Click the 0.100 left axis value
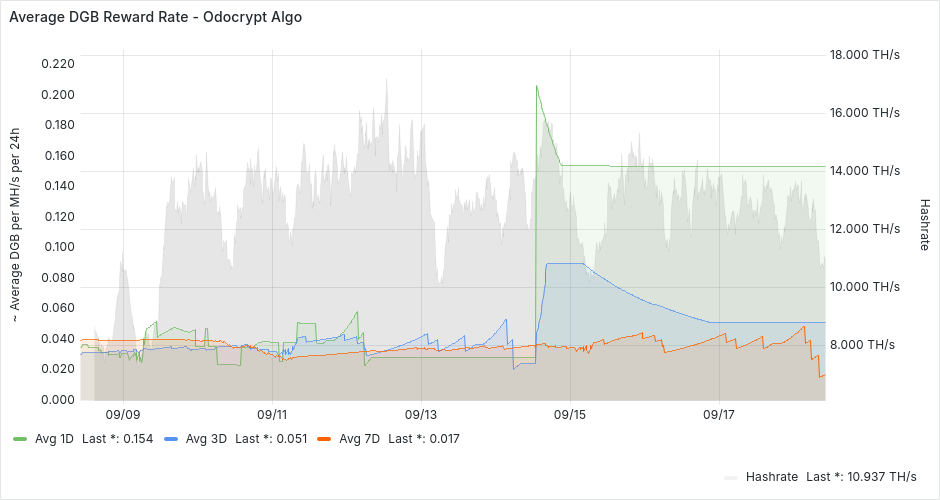This screenshot has height=500, width=940. (x=58, y=246)
